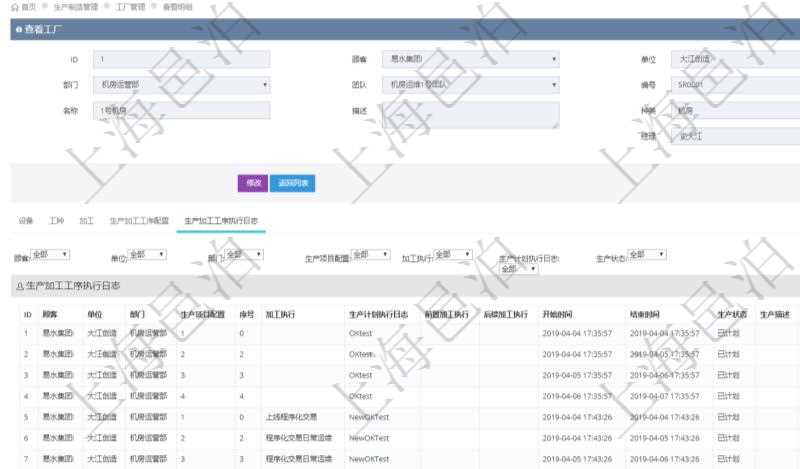Open the 顾客 dropdown showing 易水集团
This screenshot has width=800, height=469.
[471, 59]
